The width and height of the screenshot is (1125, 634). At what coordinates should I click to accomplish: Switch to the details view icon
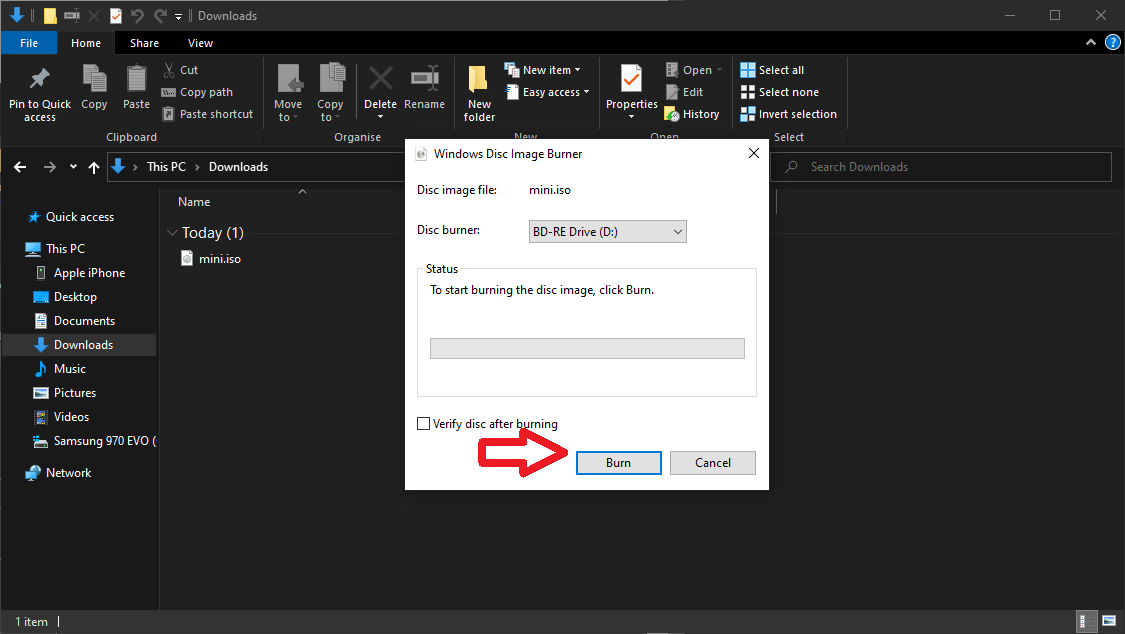coord(1088,621)
